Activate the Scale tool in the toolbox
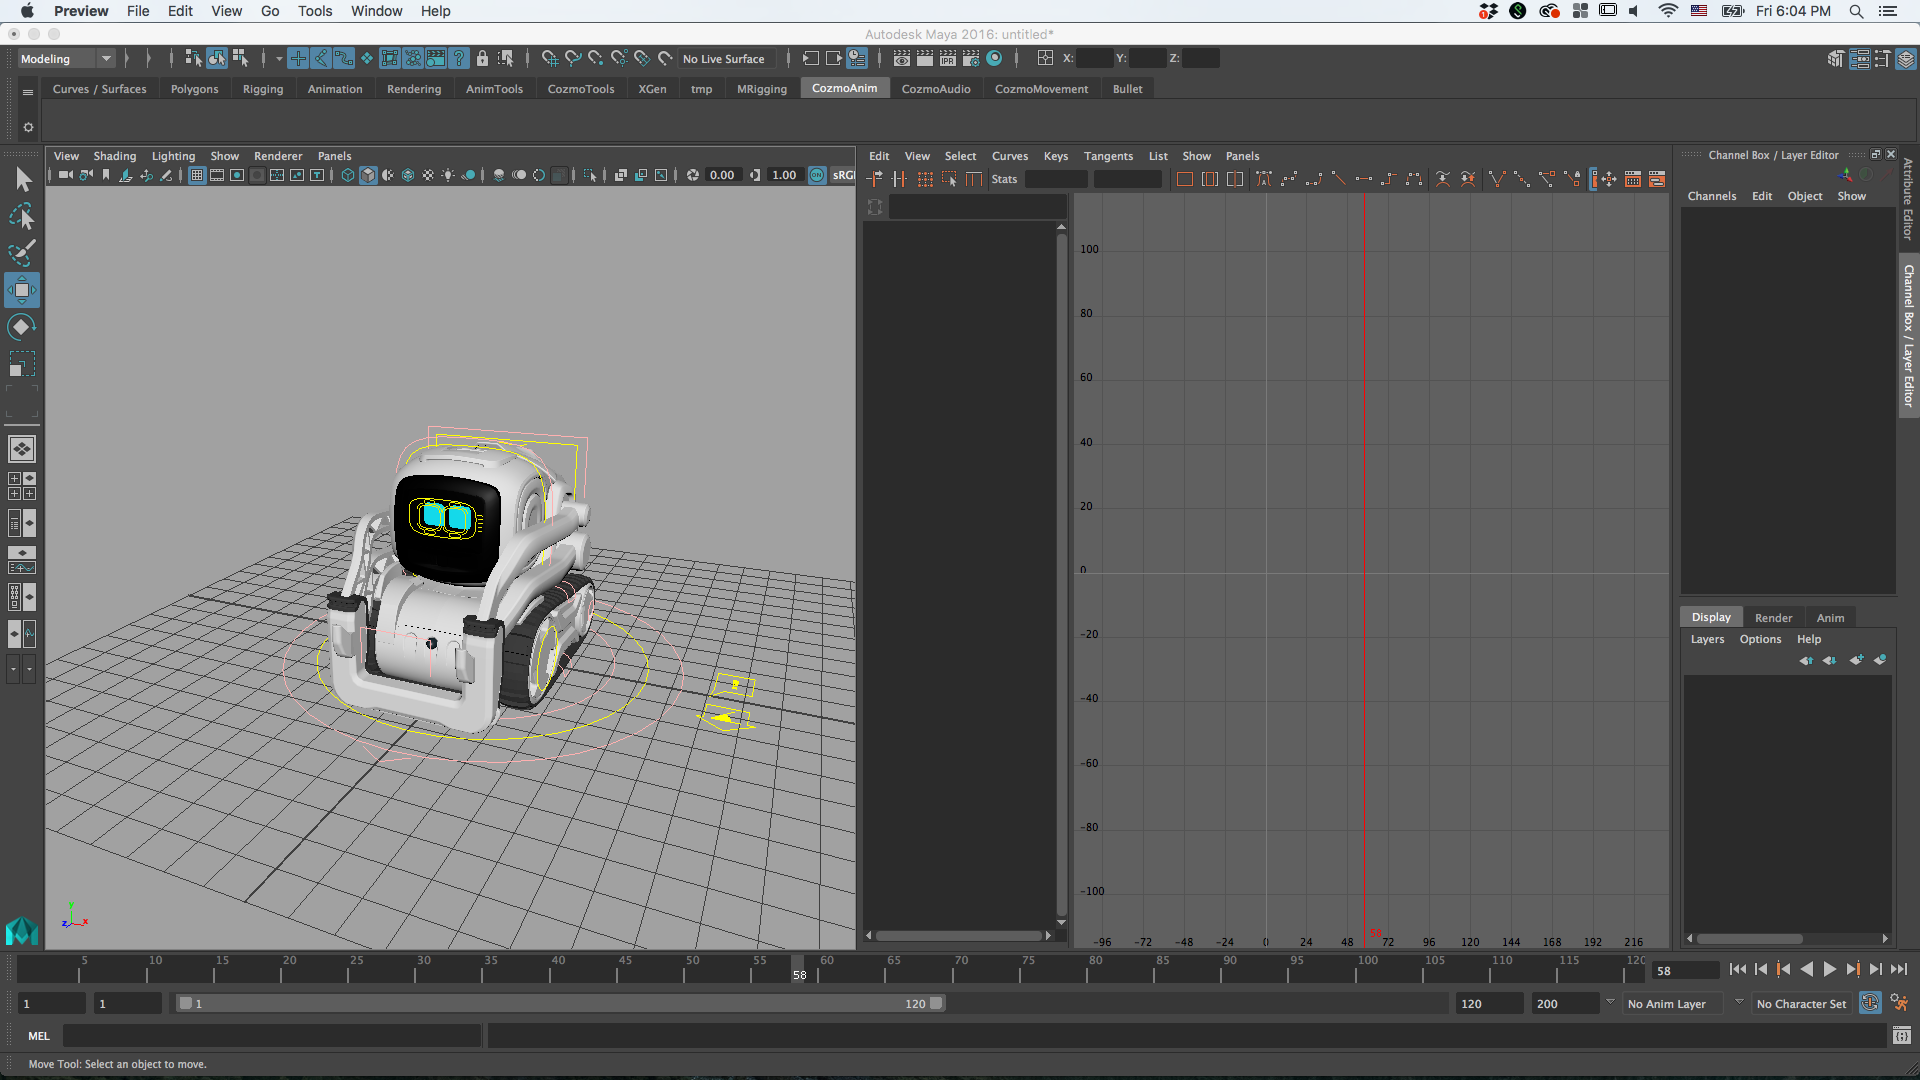 21,364
